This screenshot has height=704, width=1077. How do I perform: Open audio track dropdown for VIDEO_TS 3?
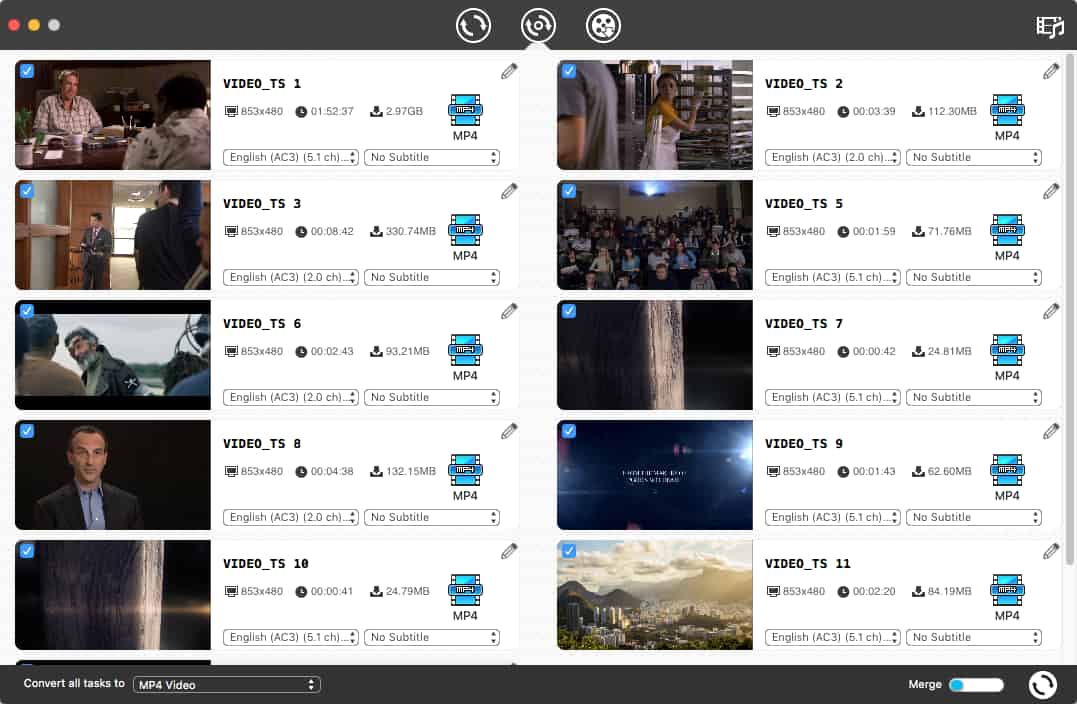click(291, 277)
